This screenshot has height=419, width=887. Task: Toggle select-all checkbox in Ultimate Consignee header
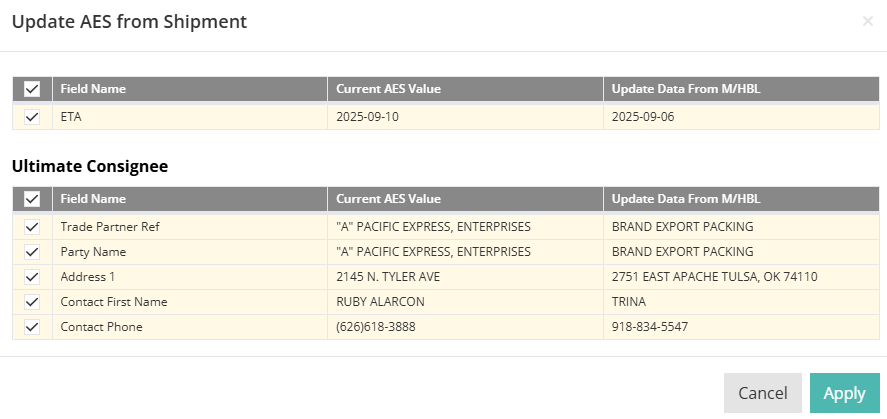pos(32,199)
